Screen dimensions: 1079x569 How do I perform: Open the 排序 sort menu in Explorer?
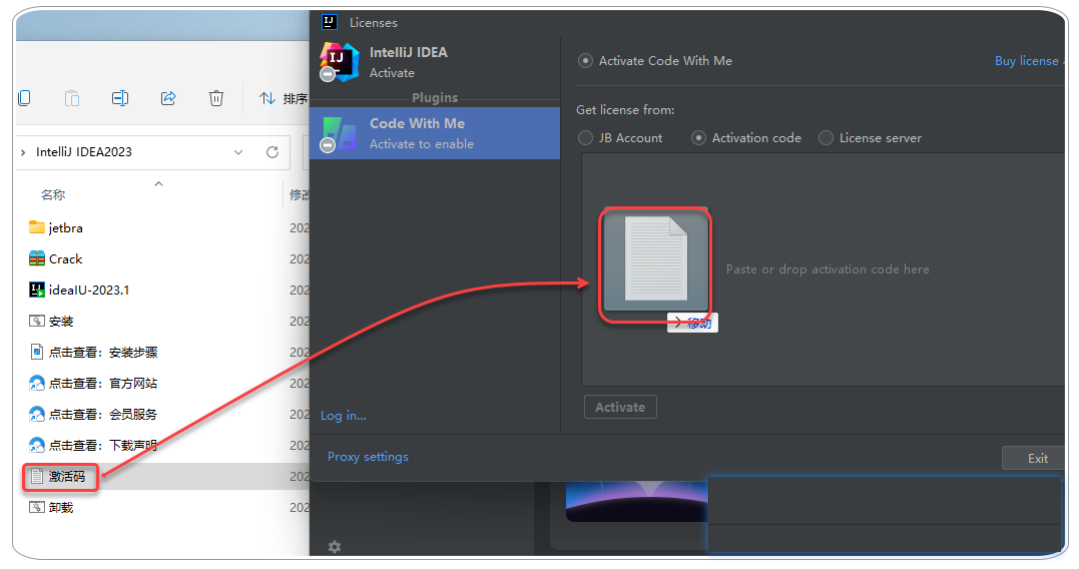(x=283, y=98)
